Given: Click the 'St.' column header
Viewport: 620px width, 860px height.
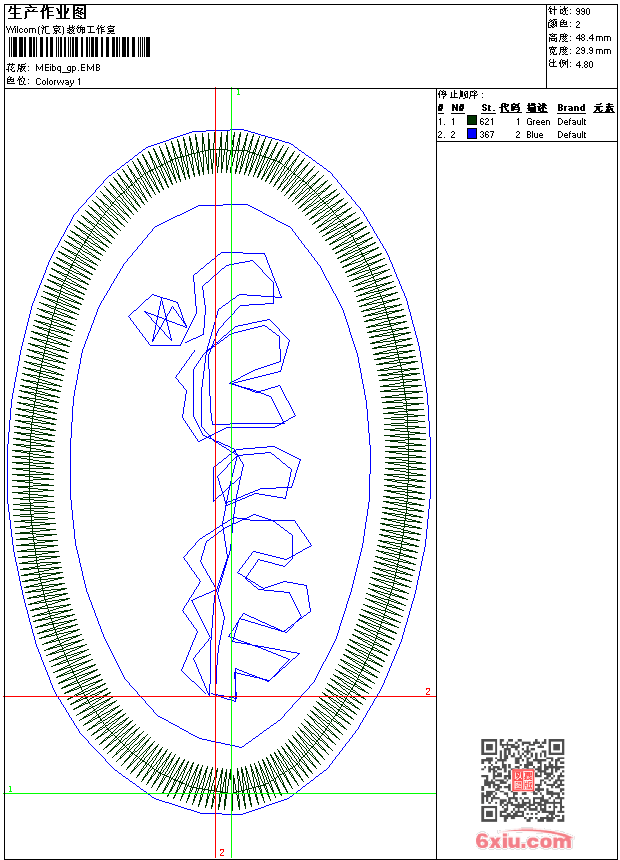Looking at the screenshot, I should [488, 108].
